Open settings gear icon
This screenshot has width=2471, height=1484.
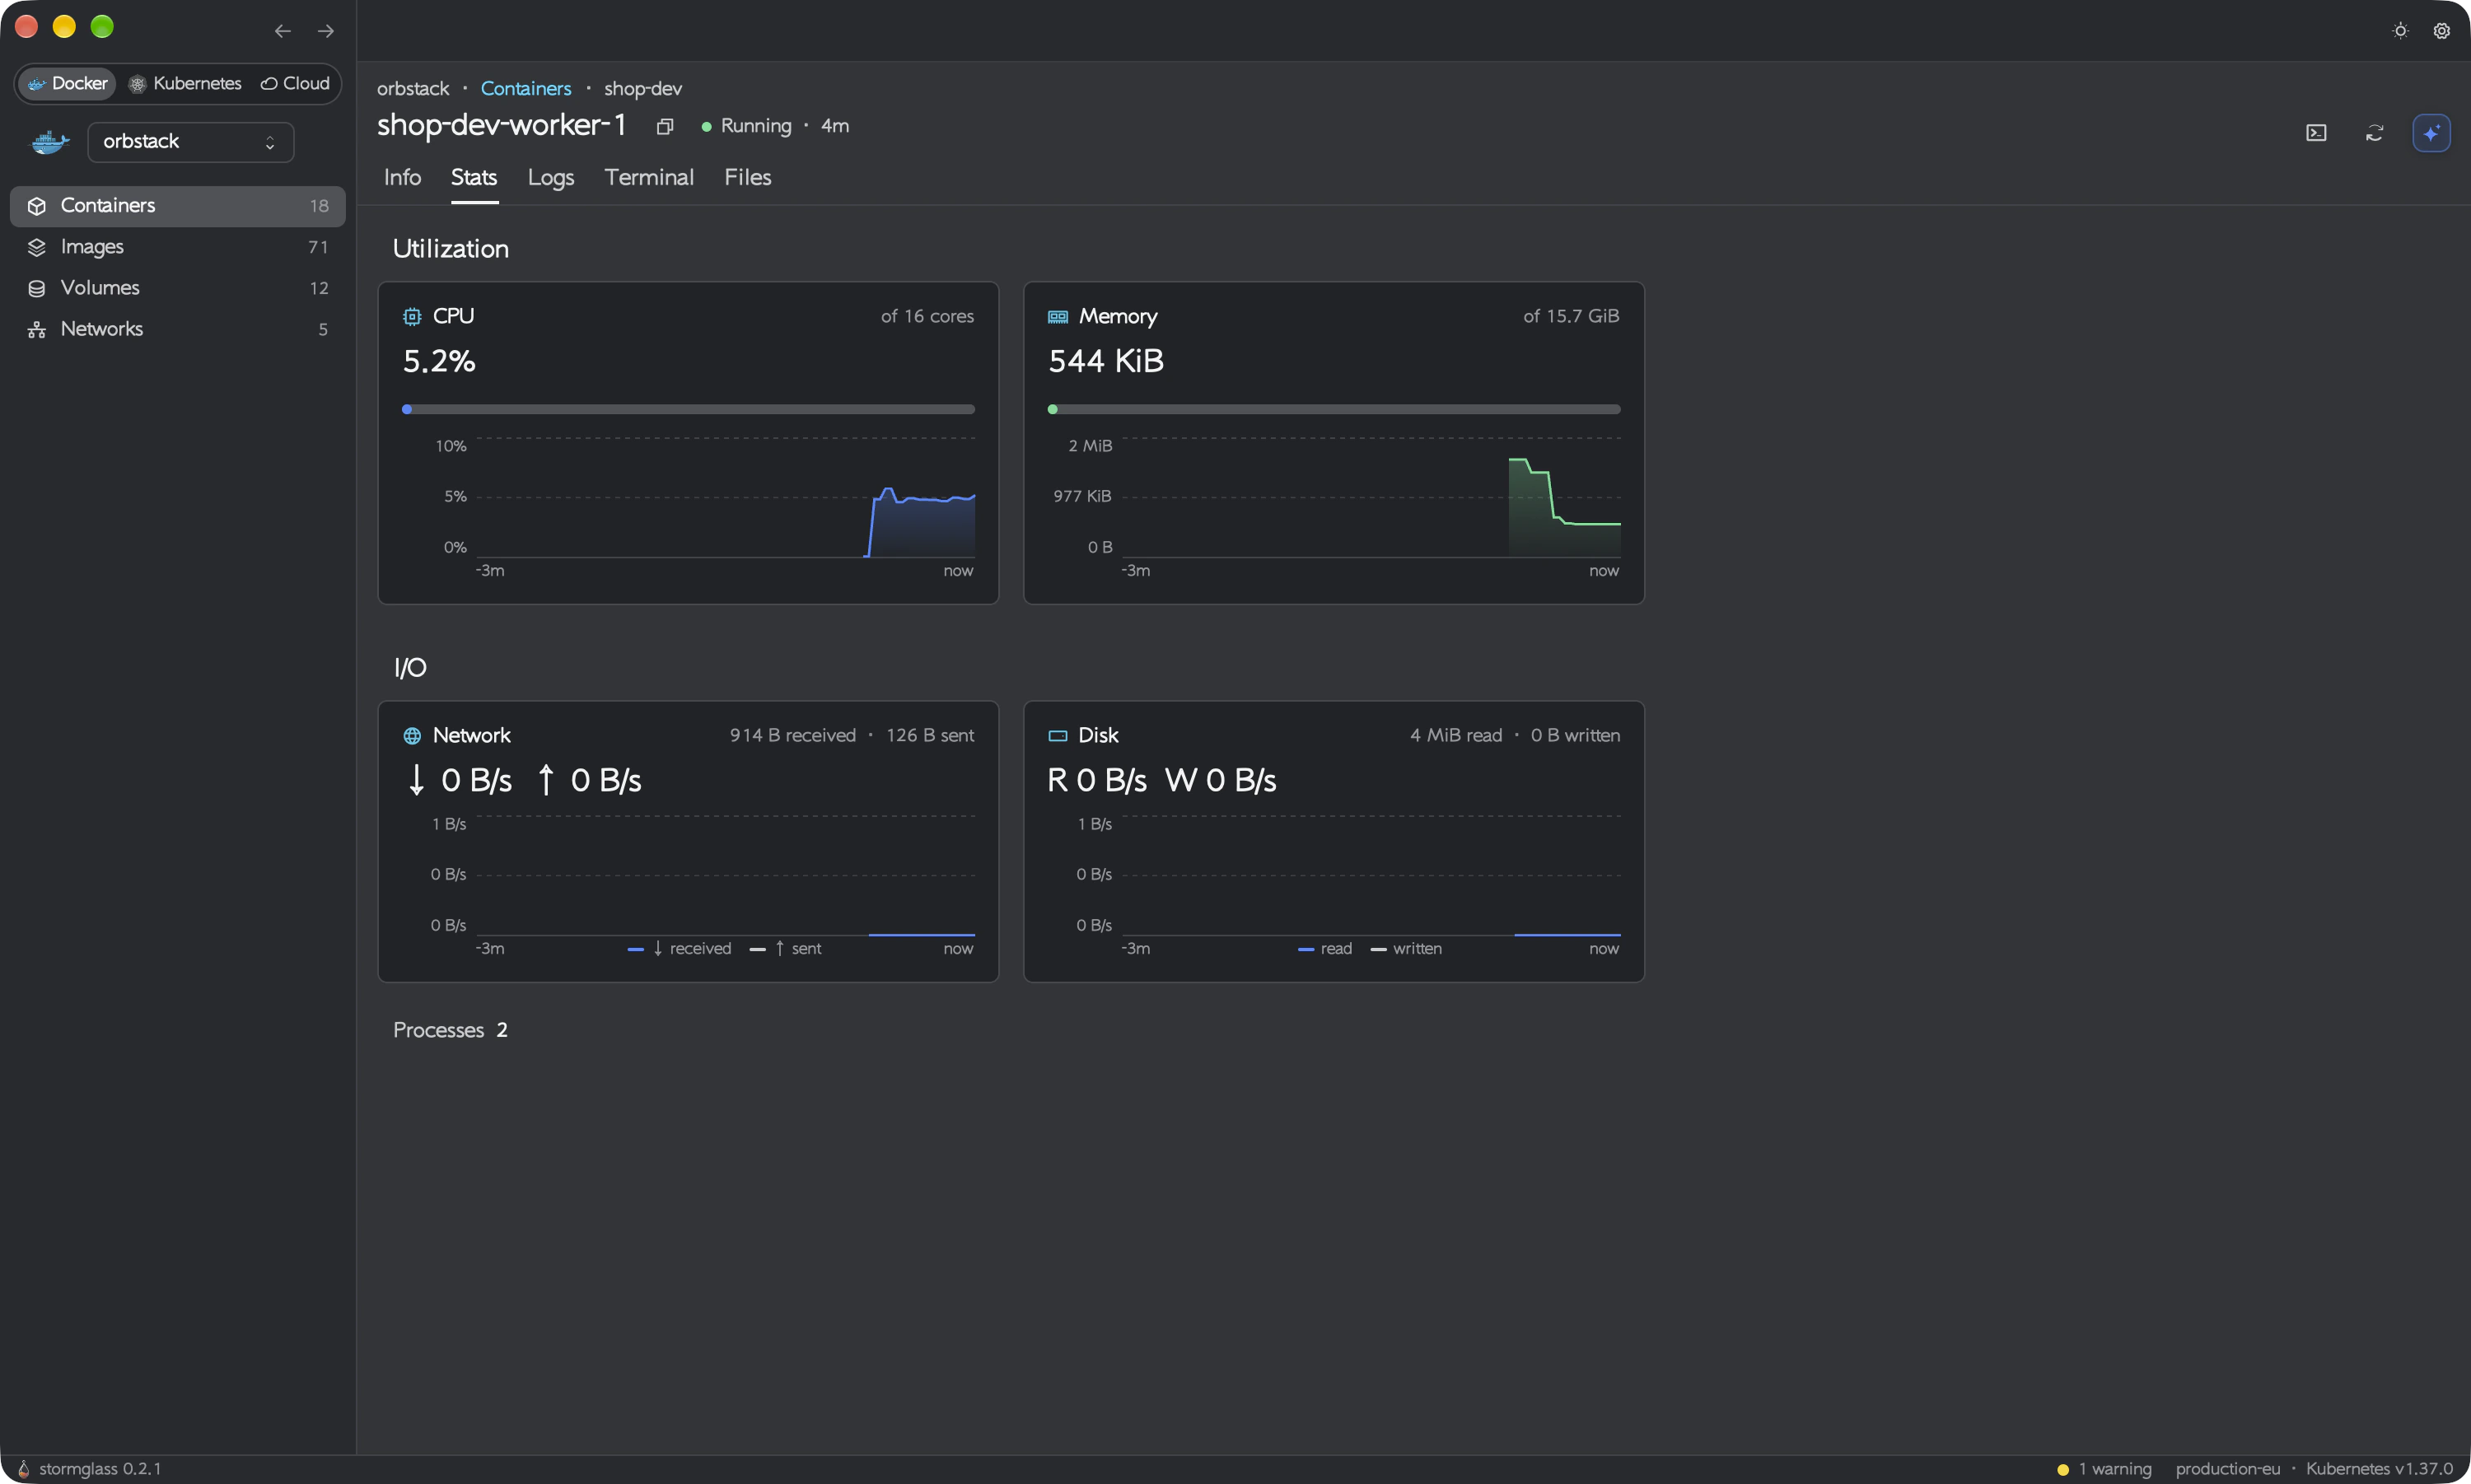pos(2441,31)
